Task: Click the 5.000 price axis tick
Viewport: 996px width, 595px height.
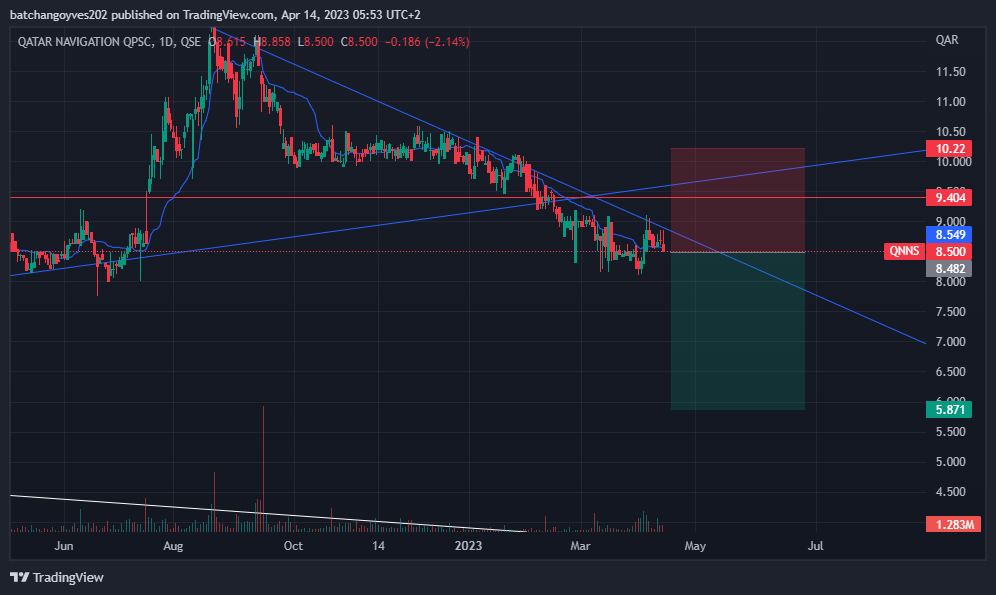Action: coord(950,462)
